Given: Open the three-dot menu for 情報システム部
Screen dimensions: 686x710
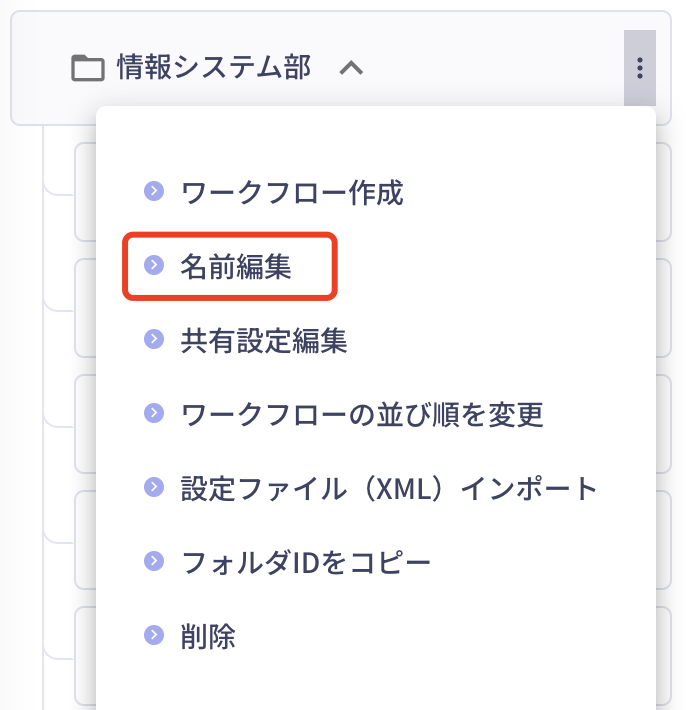Looking at the screenshot, I should (x=639, y=68).
